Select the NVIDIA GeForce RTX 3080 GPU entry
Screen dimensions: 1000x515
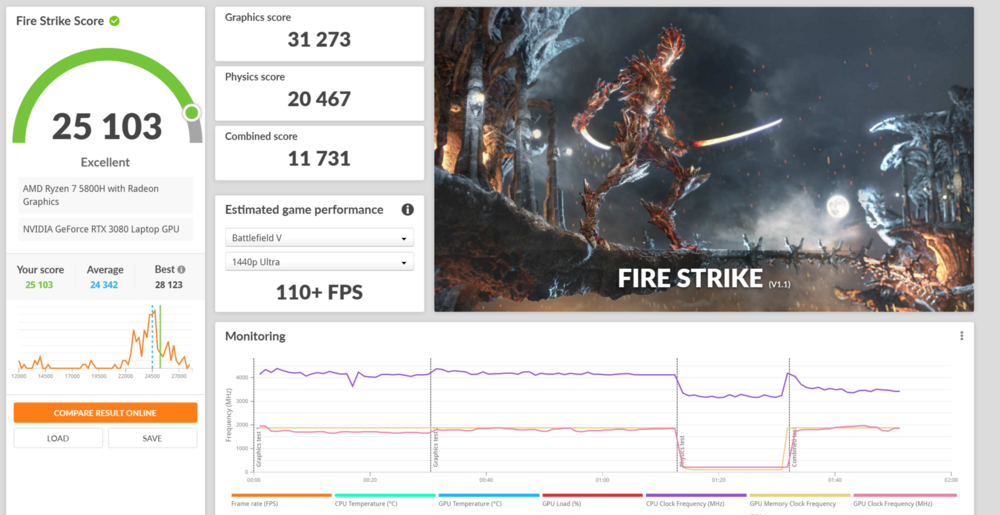105,230
